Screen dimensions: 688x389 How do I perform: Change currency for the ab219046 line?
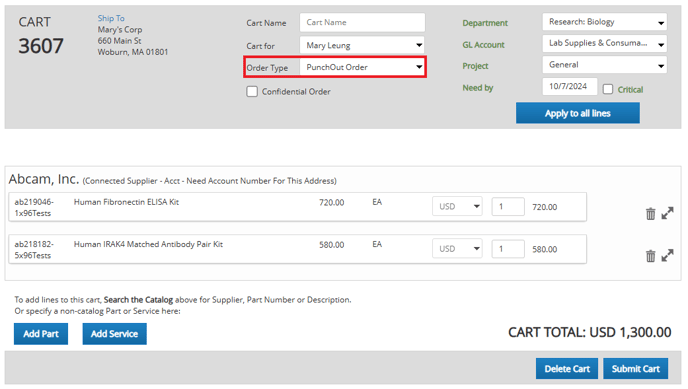(457, 207)
